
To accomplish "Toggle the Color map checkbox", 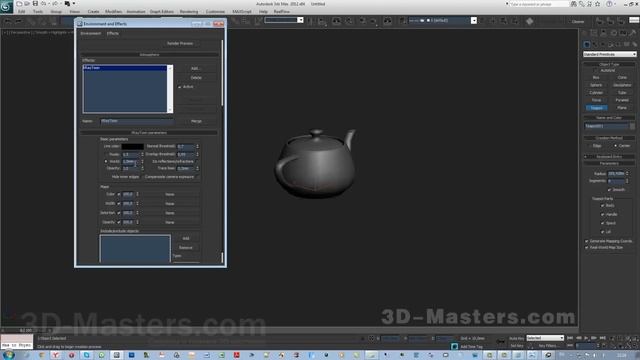I will pyautogui.click(x=119, y=194).
